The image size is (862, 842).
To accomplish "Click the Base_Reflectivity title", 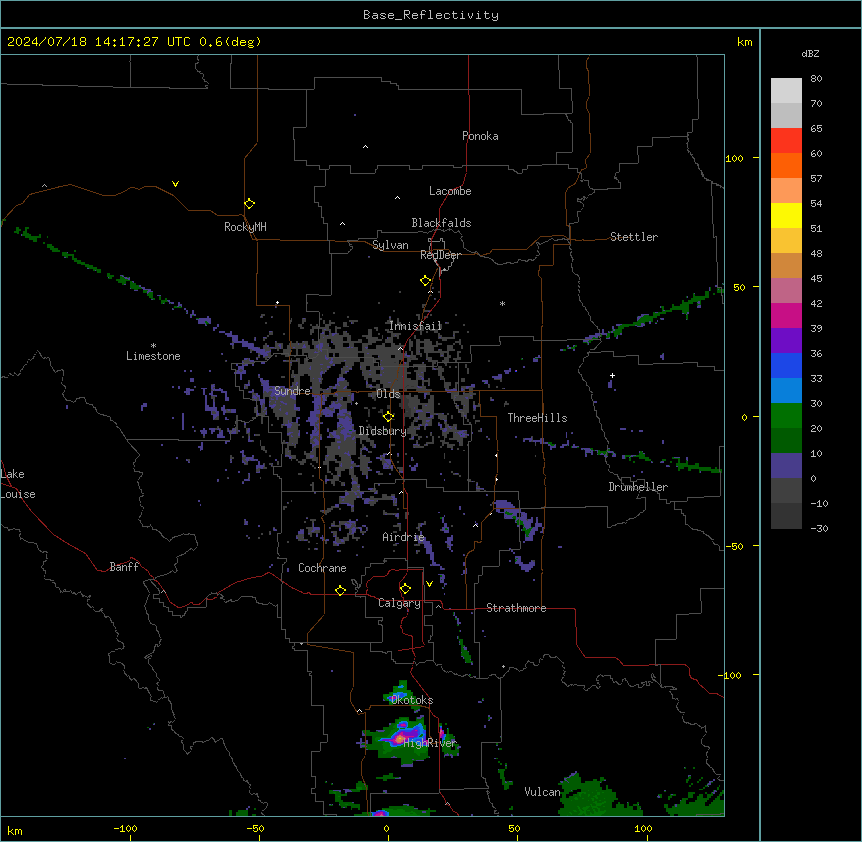I will (x=431, y=15).
